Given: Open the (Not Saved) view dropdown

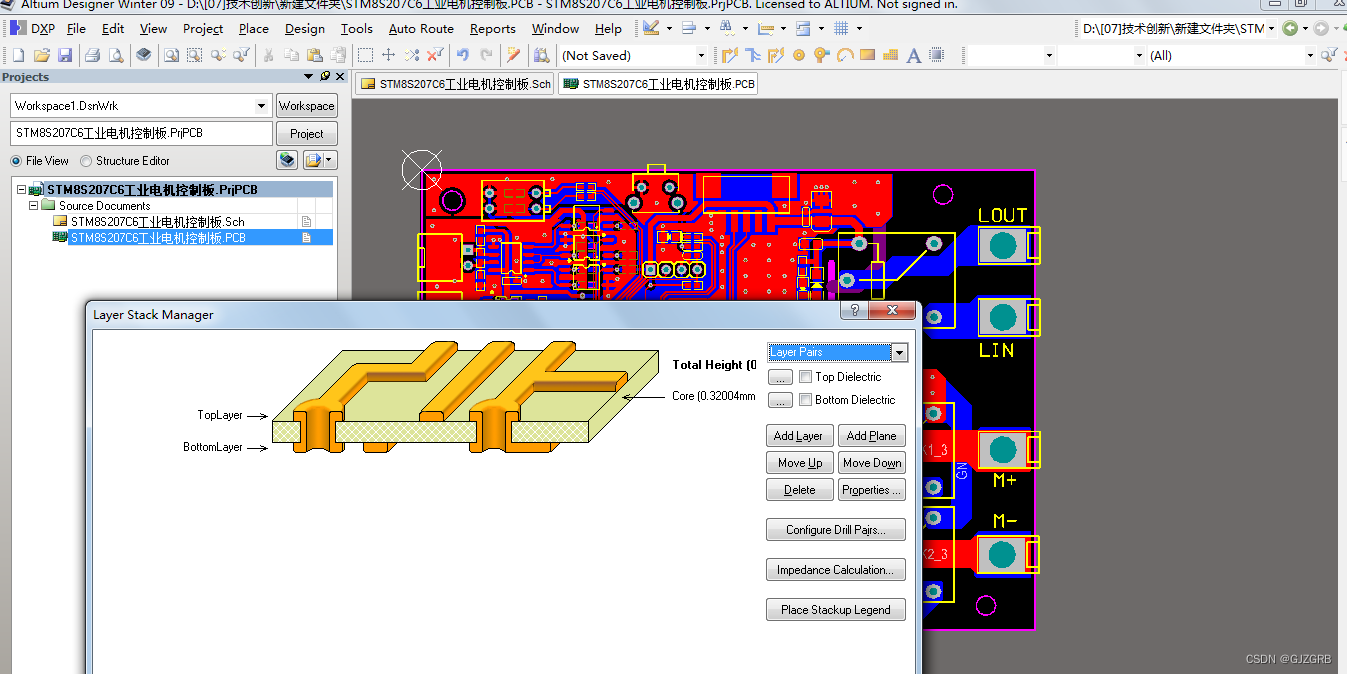Looking at the screenshot, I should pos(700,56).
